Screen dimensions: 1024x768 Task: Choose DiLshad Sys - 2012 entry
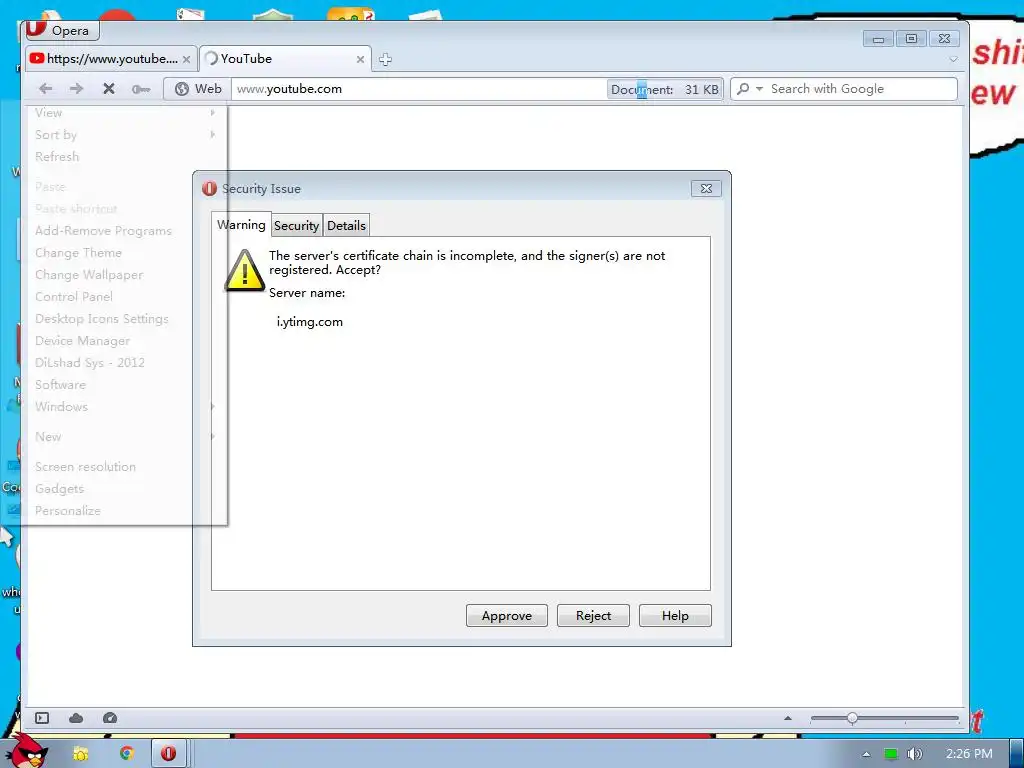(124, 362)
